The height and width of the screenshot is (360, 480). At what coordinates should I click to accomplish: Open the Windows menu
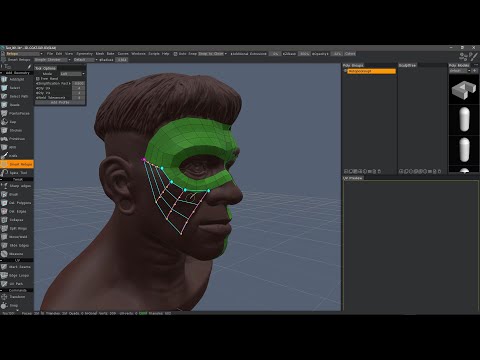(x=138, y=54)
